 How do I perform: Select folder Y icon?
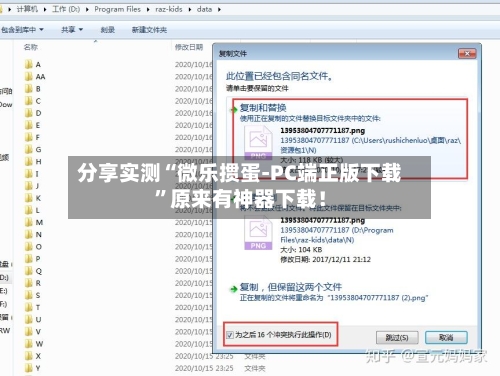pos(29,368)
